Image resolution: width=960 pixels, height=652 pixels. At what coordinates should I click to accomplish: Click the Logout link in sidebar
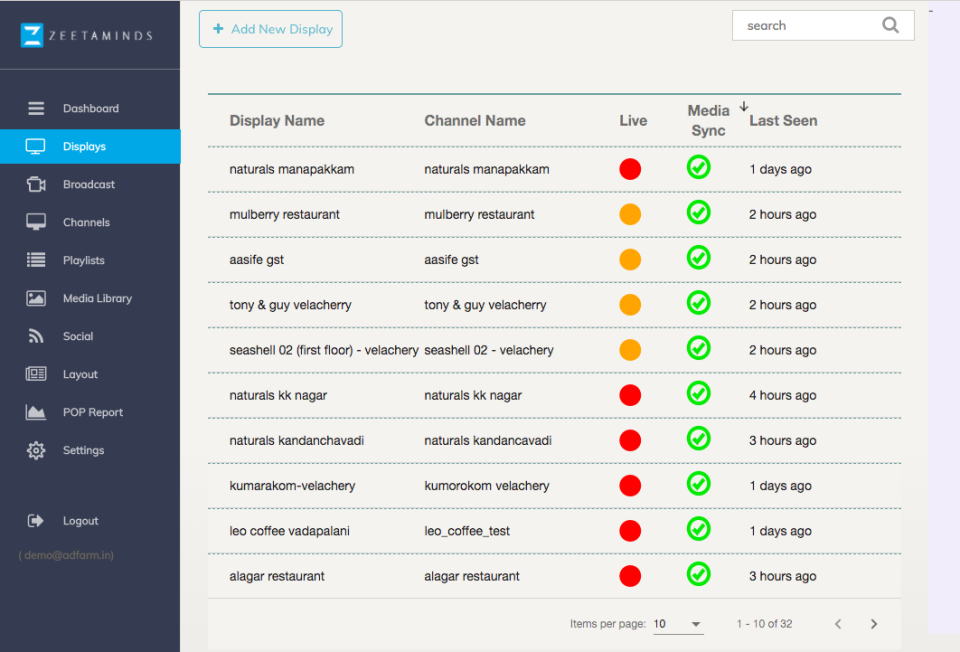click(80, 521)
